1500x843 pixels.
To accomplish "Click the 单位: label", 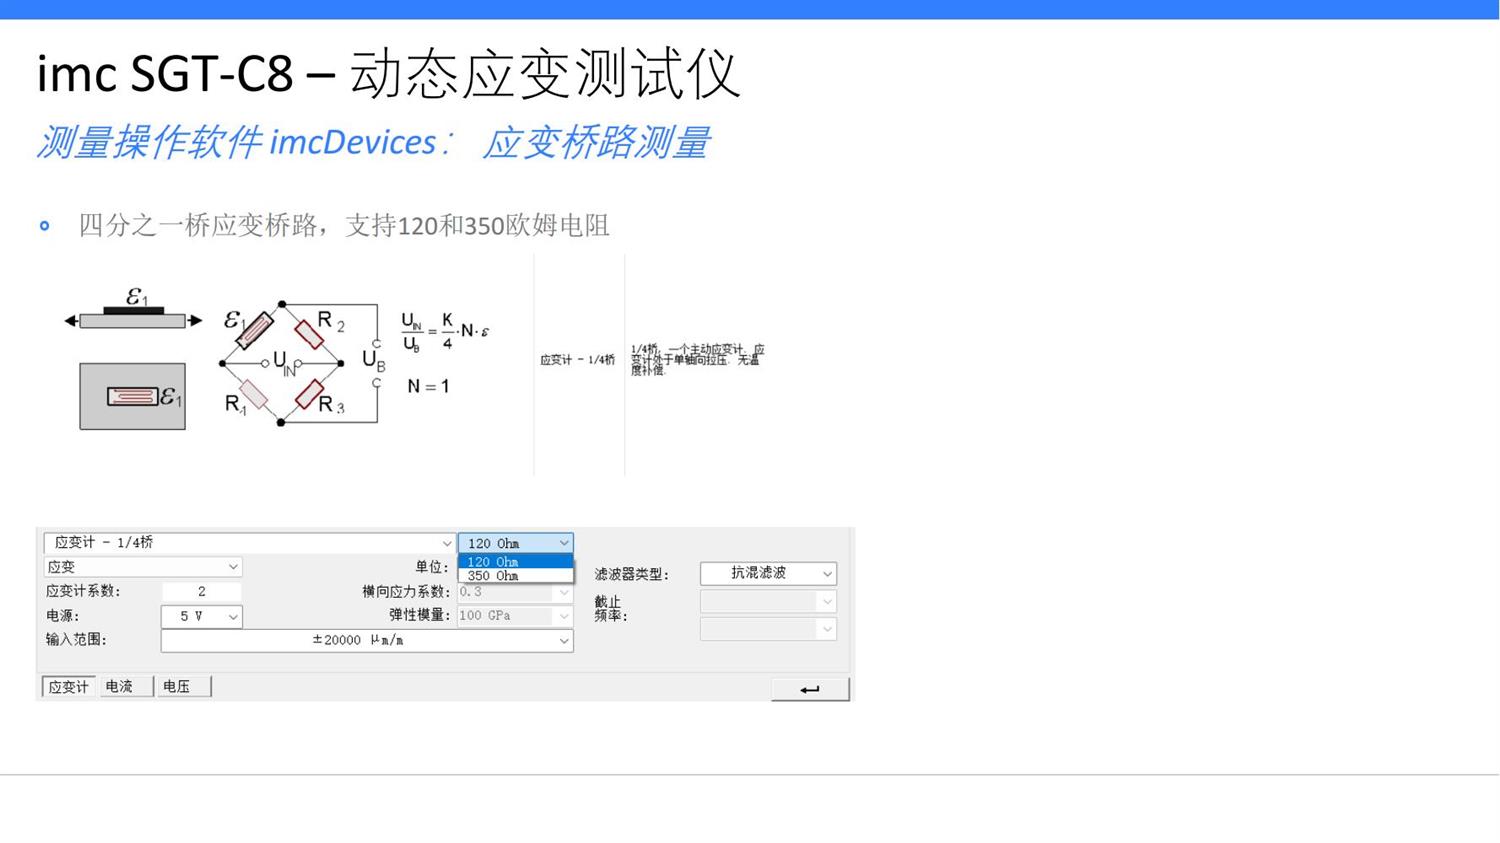I will (432, 567).
